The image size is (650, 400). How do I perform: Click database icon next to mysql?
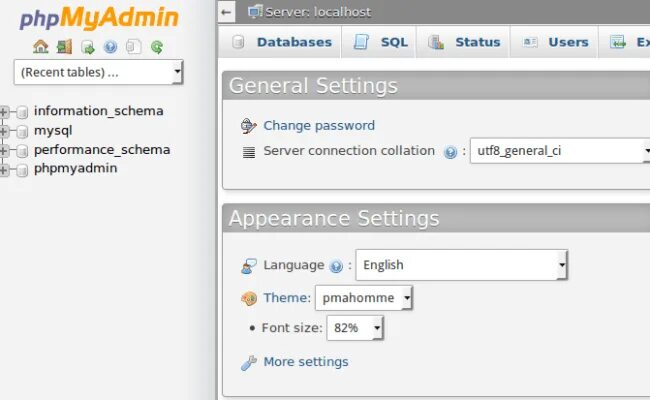[22, 131]
